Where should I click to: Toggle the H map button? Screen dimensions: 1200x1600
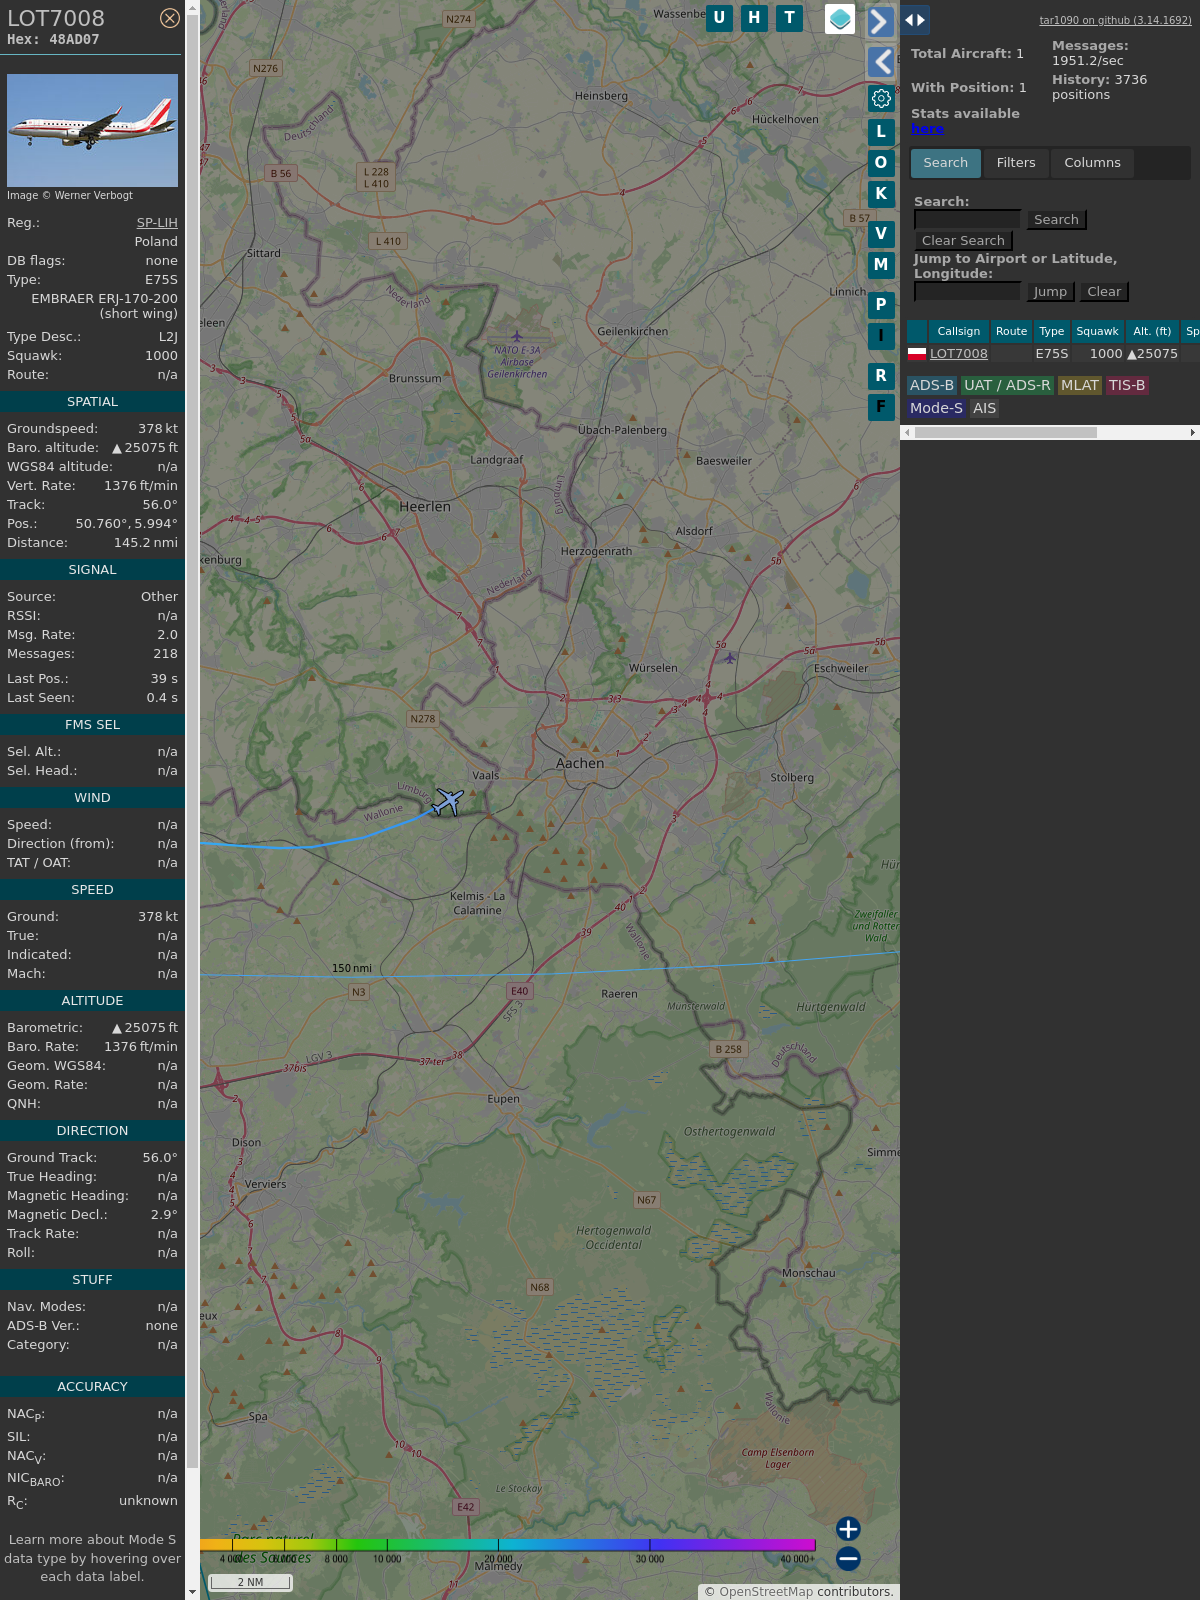pyautogui.click(x=754, y=18)
